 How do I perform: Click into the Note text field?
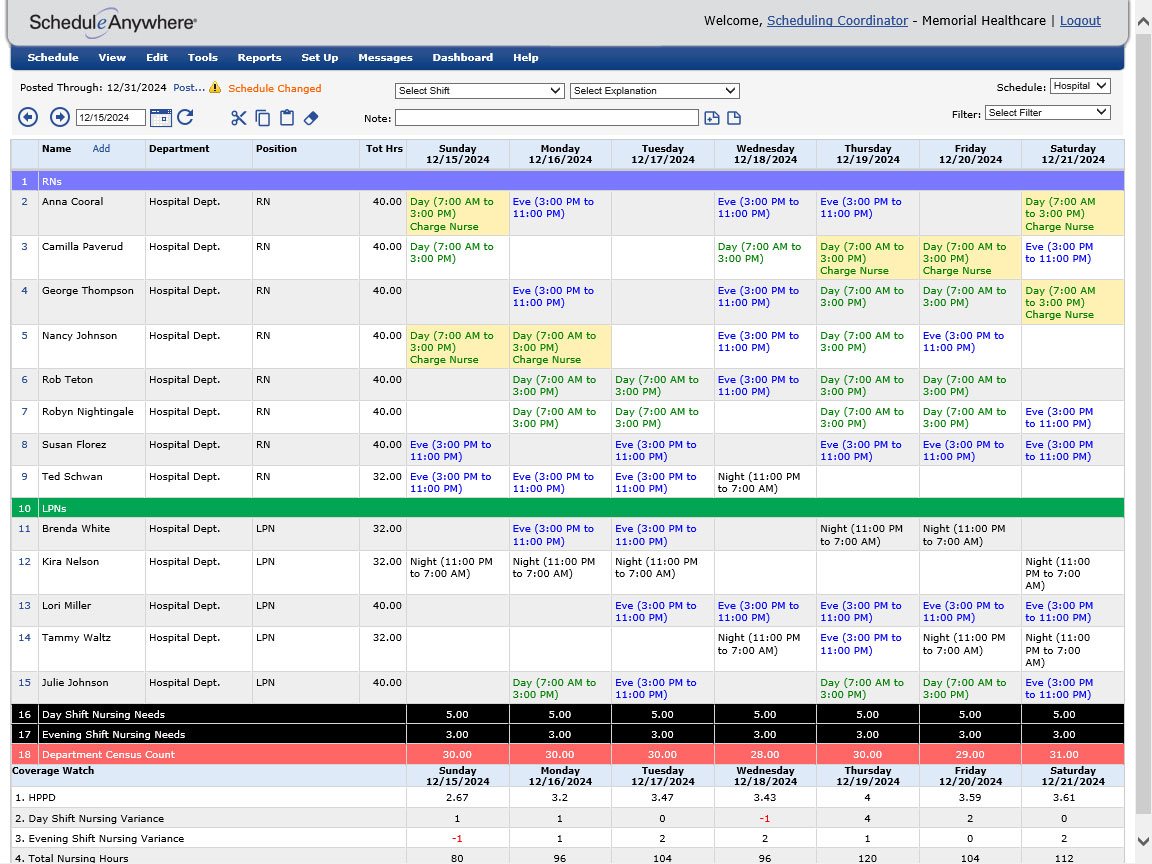[546, 118]
